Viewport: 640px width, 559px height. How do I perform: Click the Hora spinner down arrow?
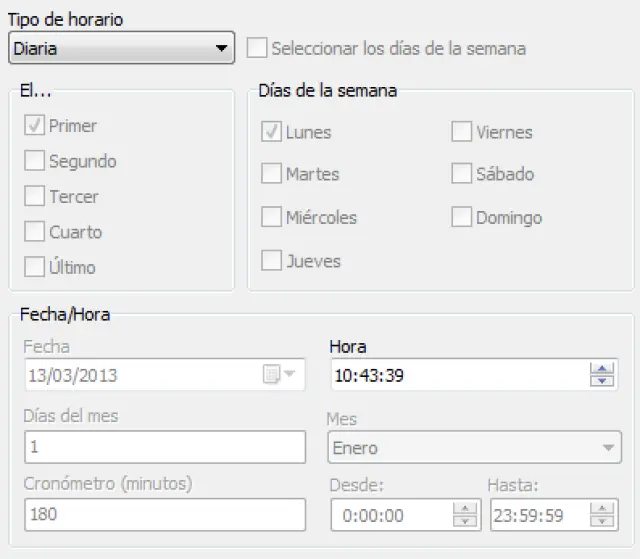coord(601,381)
